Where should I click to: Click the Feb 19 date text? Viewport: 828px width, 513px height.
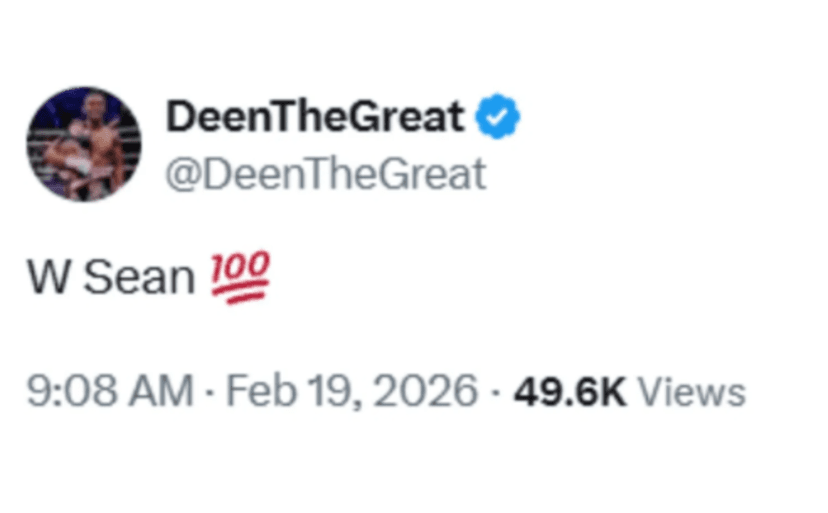pos(285,391)
